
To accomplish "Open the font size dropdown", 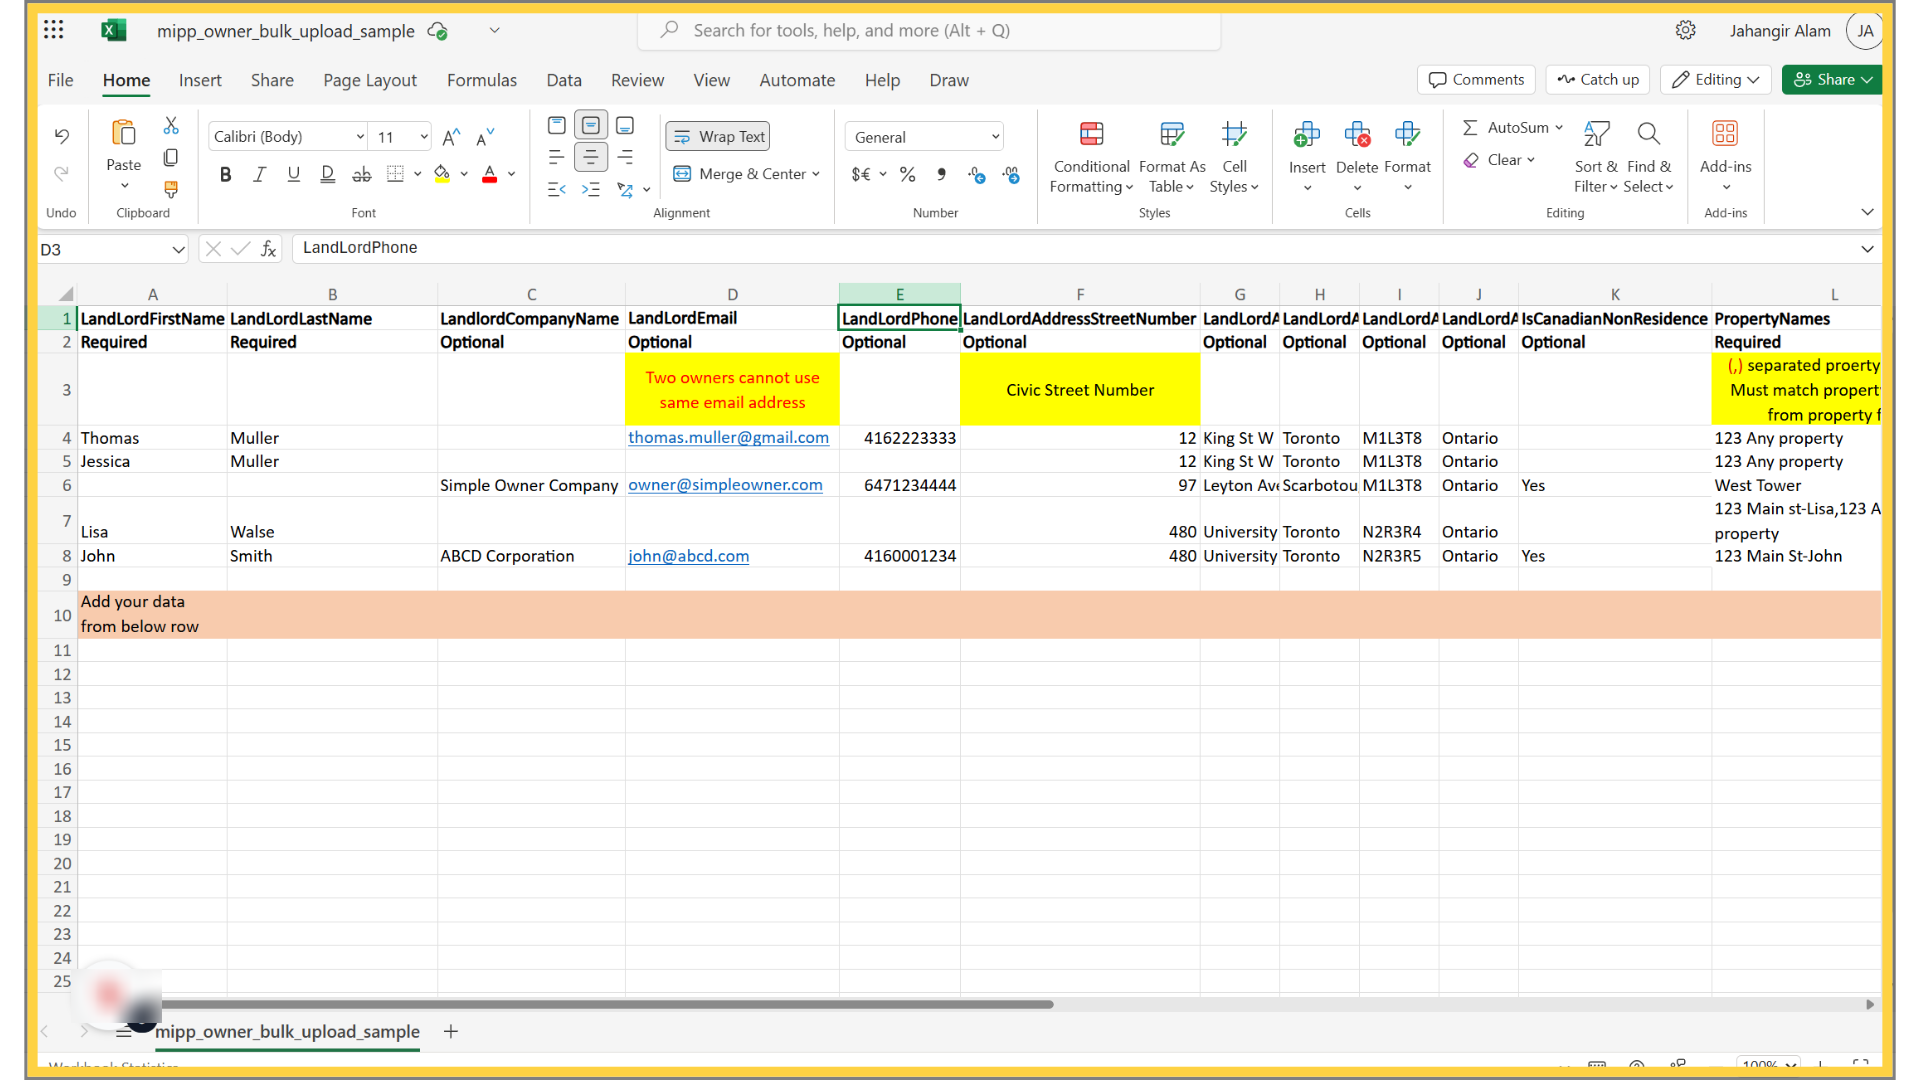I will 424,137.
